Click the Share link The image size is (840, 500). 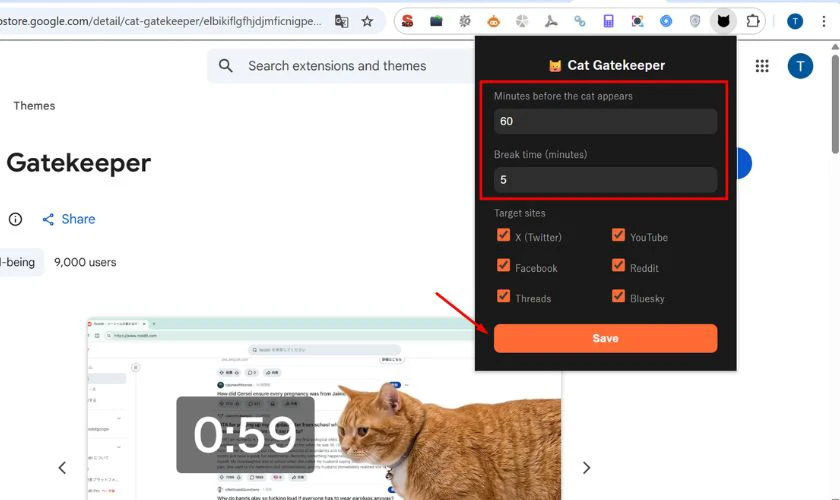pos(69,219)
